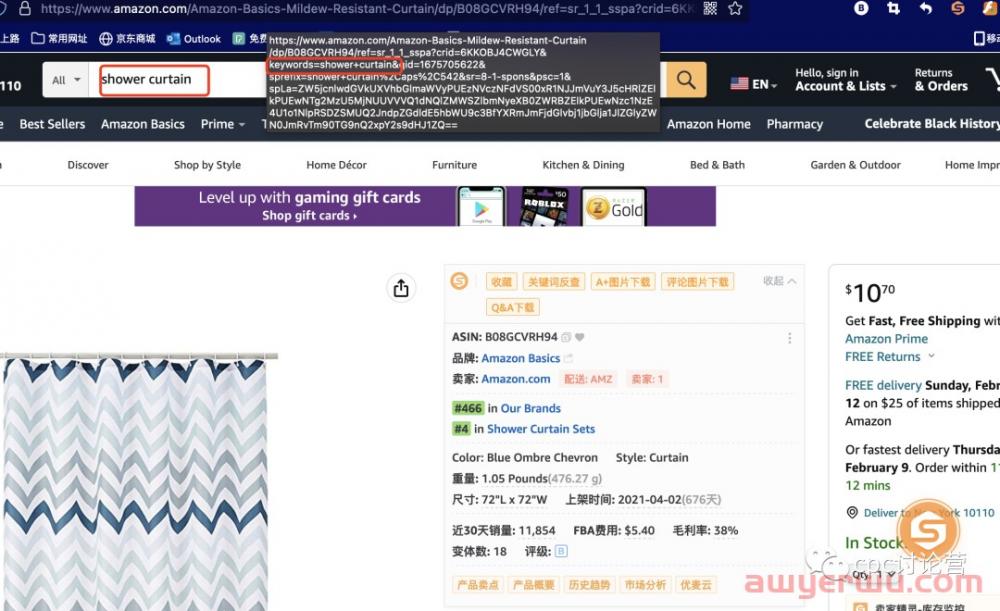1000x611 pixels.
Task: Click the 关键词反查 button
Action: point(554,281)
